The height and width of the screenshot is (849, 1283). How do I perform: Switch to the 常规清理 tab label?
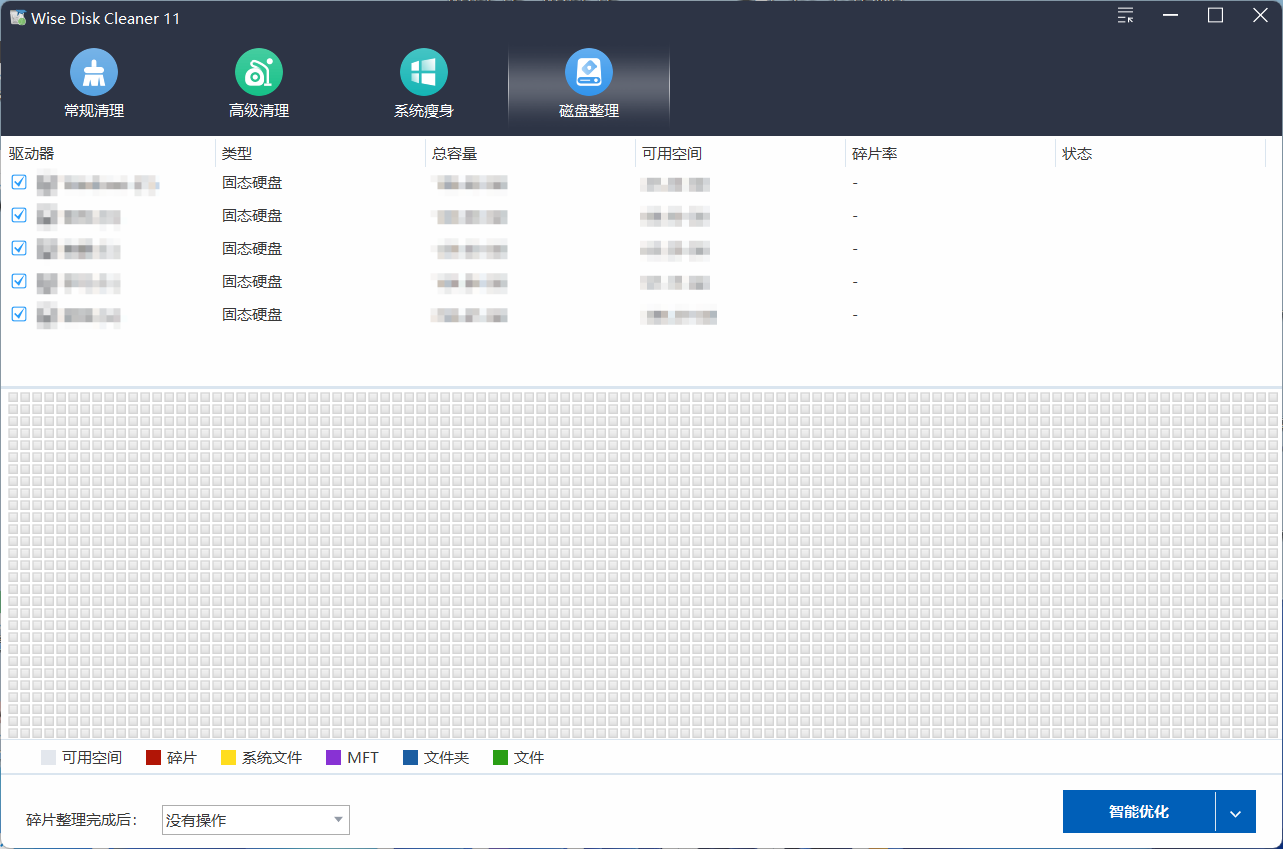(x=94, y=111)
